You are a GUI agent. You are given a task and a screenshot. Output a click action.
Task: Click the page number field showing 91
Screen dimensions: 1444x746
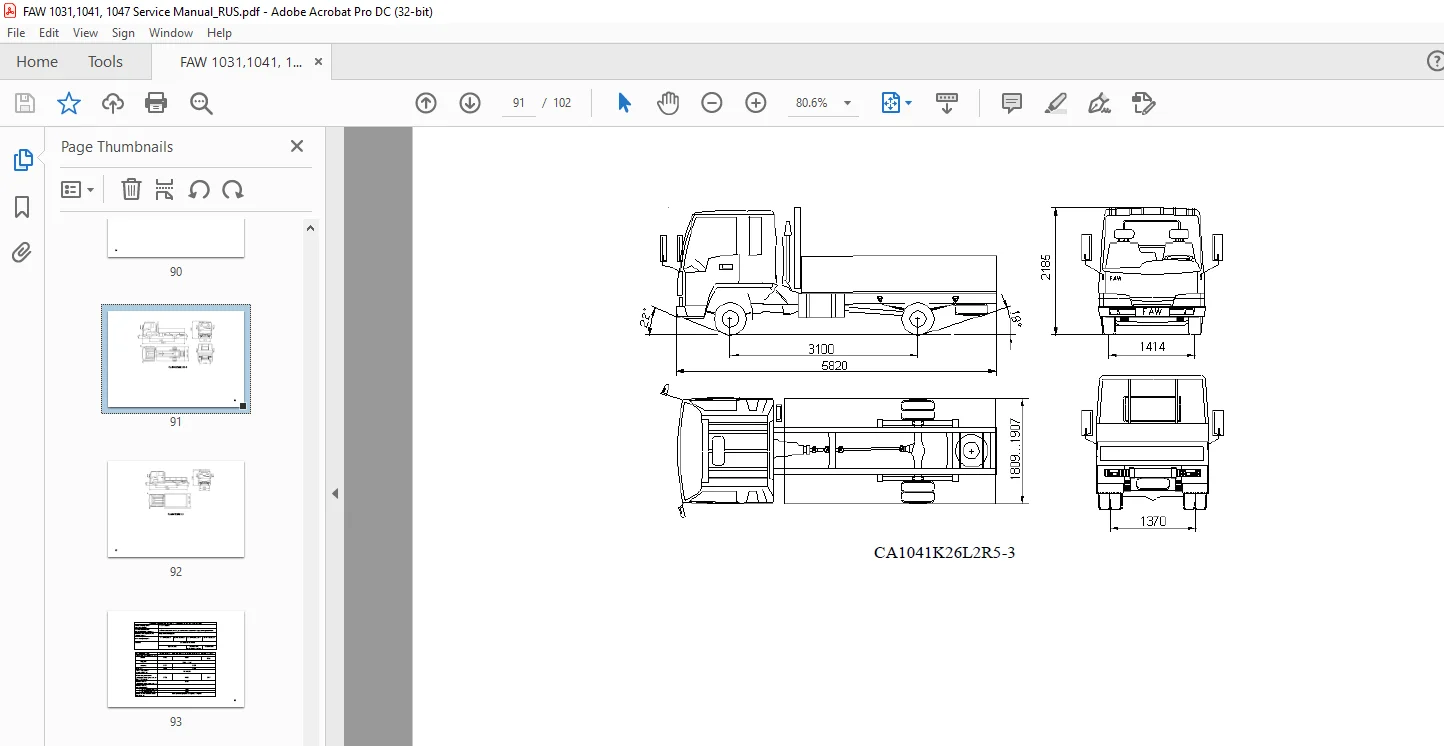coord(518,103)
